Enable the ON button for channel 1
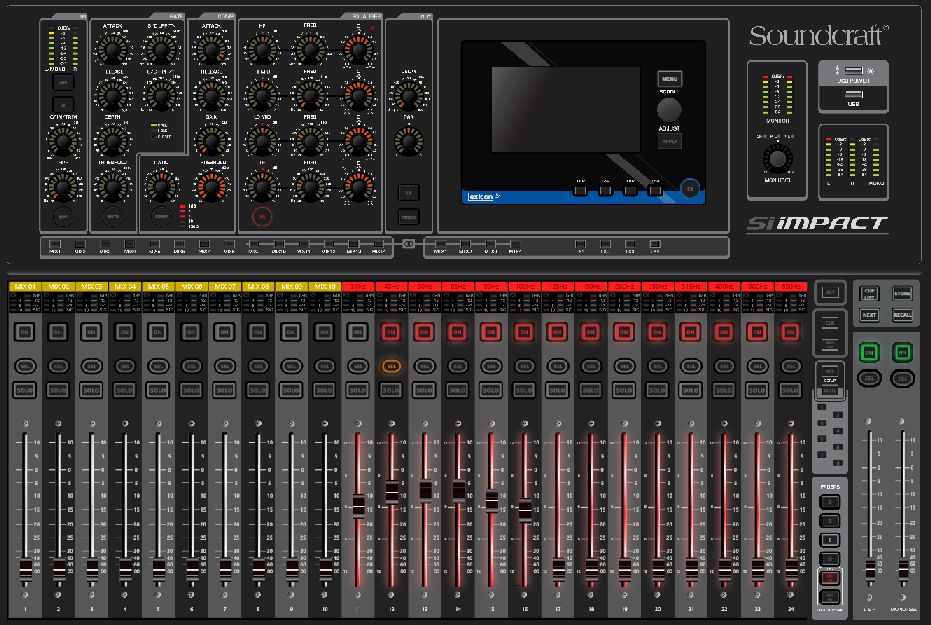Viewport: 931px width, 625px height. (24, 332)
